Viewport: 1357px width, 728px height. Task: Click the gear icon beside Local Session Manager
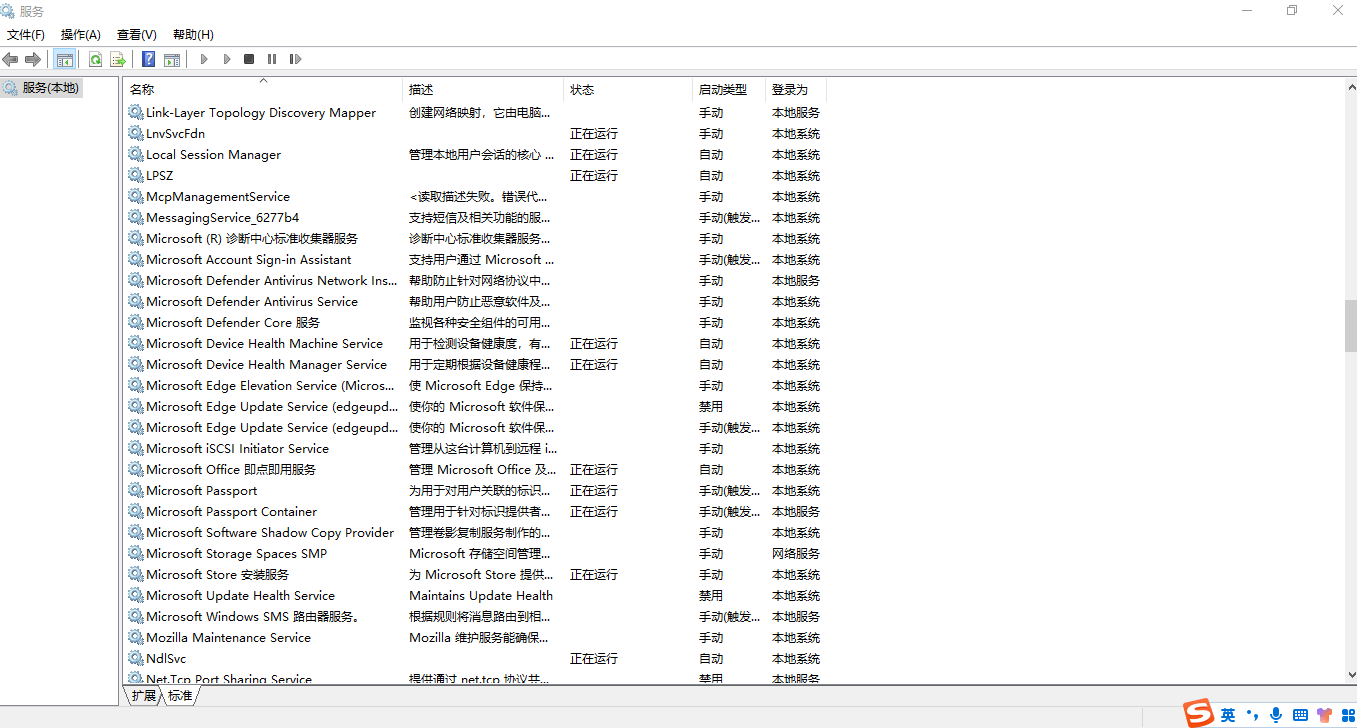click(136, 154)
